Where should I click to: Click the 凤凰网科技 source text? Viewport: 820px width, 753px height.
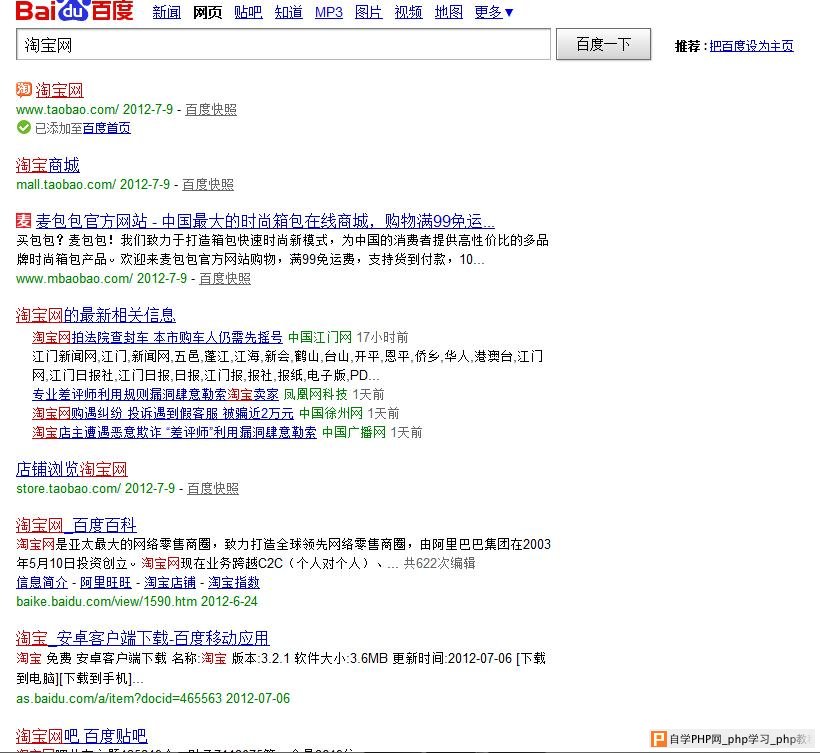(x=315, y=394)
